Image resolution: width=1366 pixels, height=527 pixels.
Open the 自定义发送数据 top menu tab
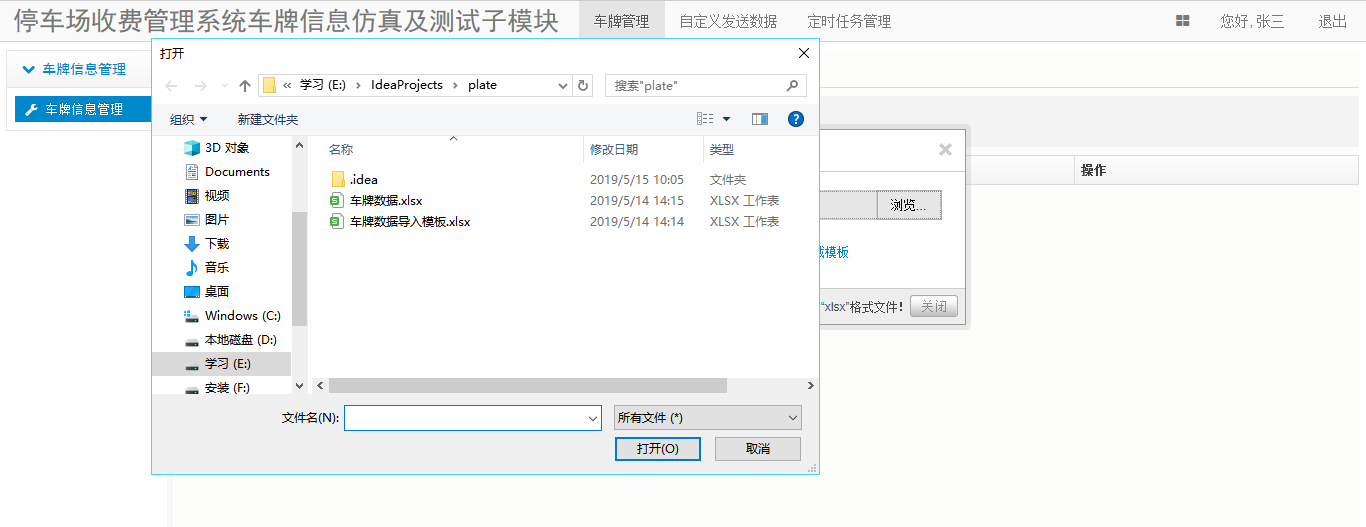click(x=728, y=21)
